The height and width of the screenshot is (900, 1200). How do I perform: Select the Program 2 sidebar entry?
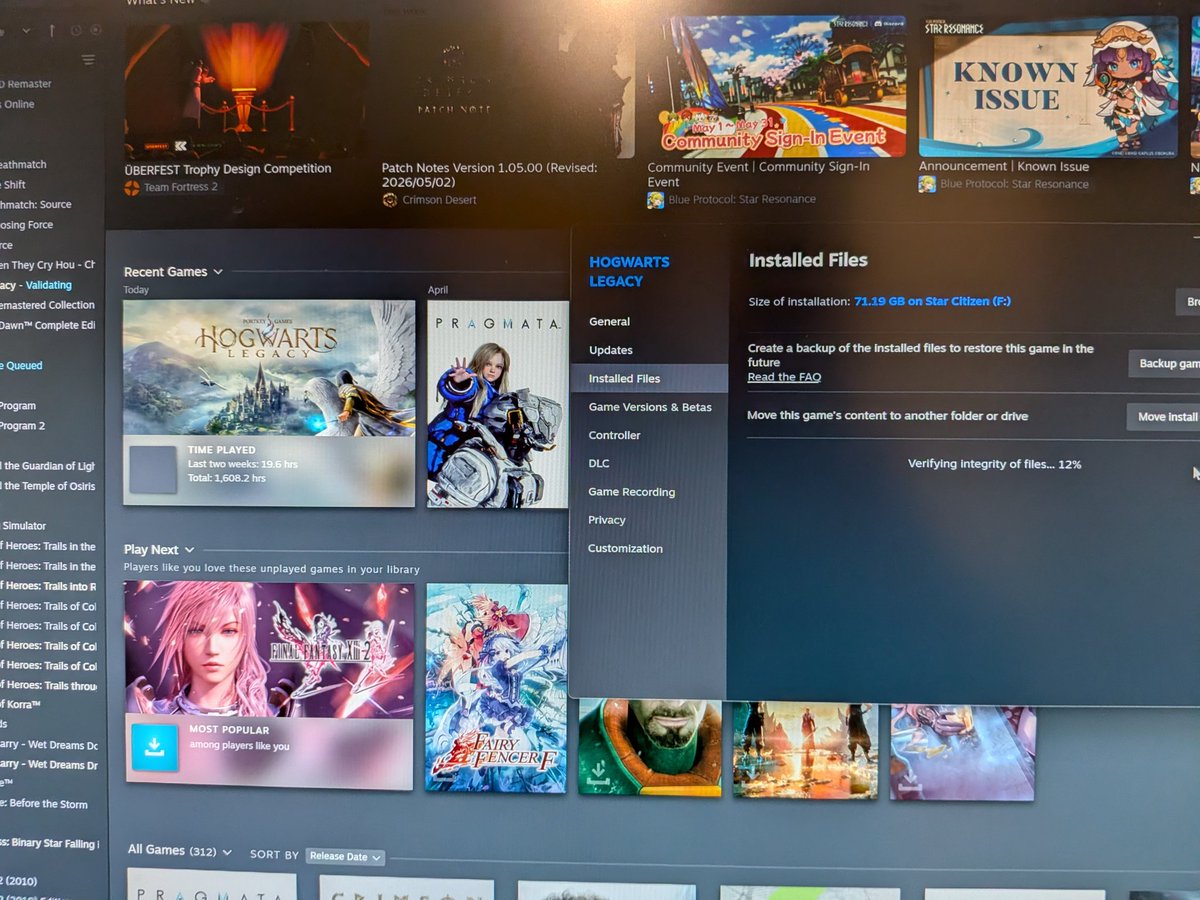(23, 425)
